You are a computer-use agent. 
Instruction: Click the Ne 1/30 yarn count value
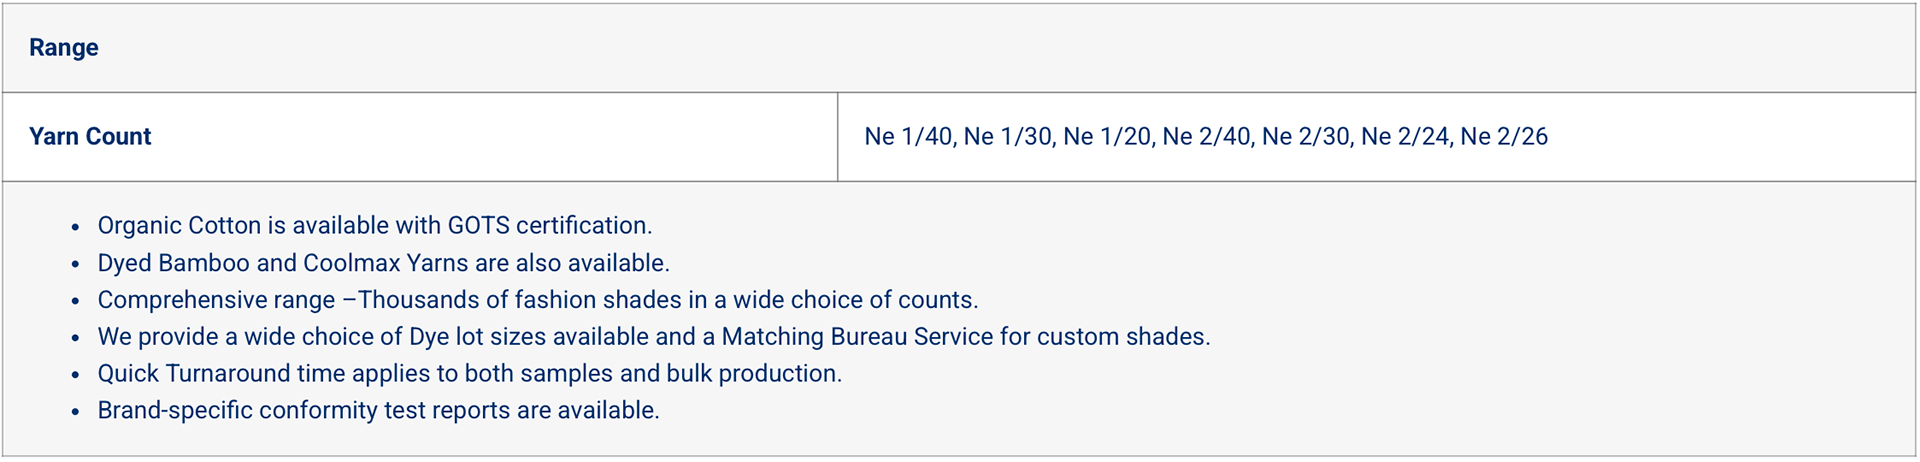click(1008, 136)
